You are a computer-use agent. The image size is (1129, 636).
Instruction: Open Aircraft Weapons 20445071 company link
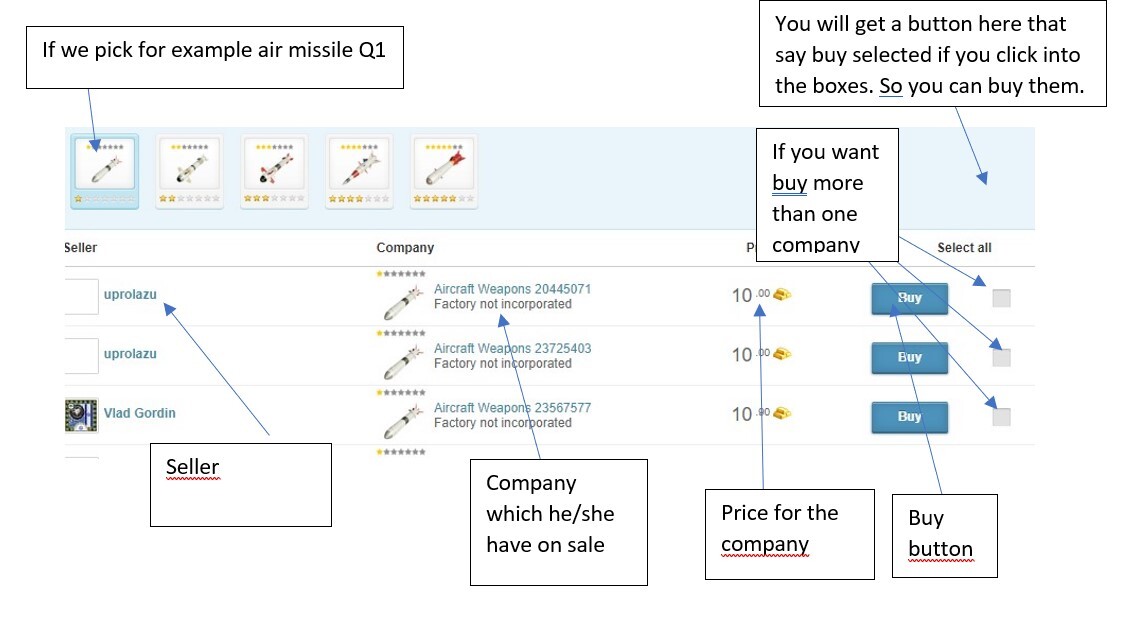(512, 289)
